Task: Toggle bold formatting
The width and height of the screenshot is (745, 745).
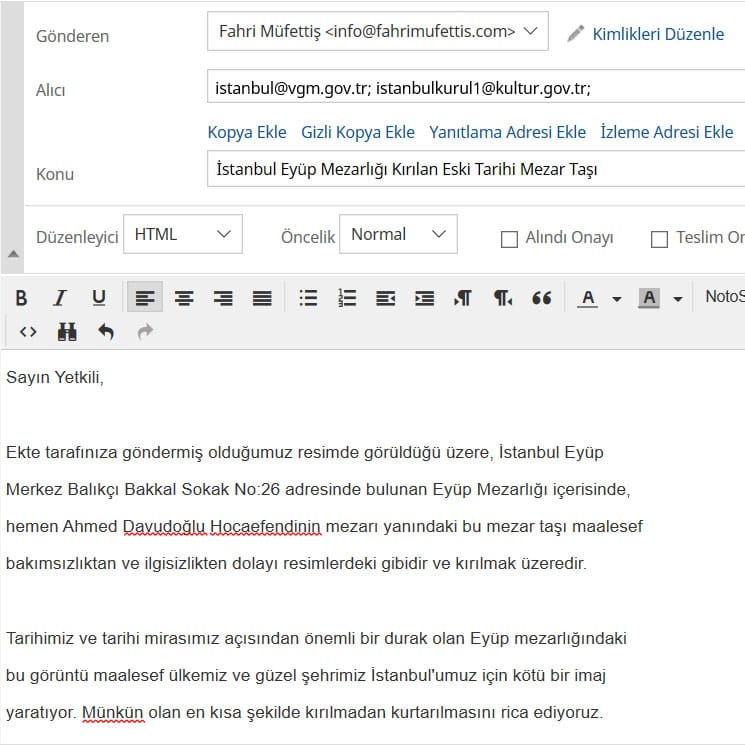Action: tap(21, 298)
